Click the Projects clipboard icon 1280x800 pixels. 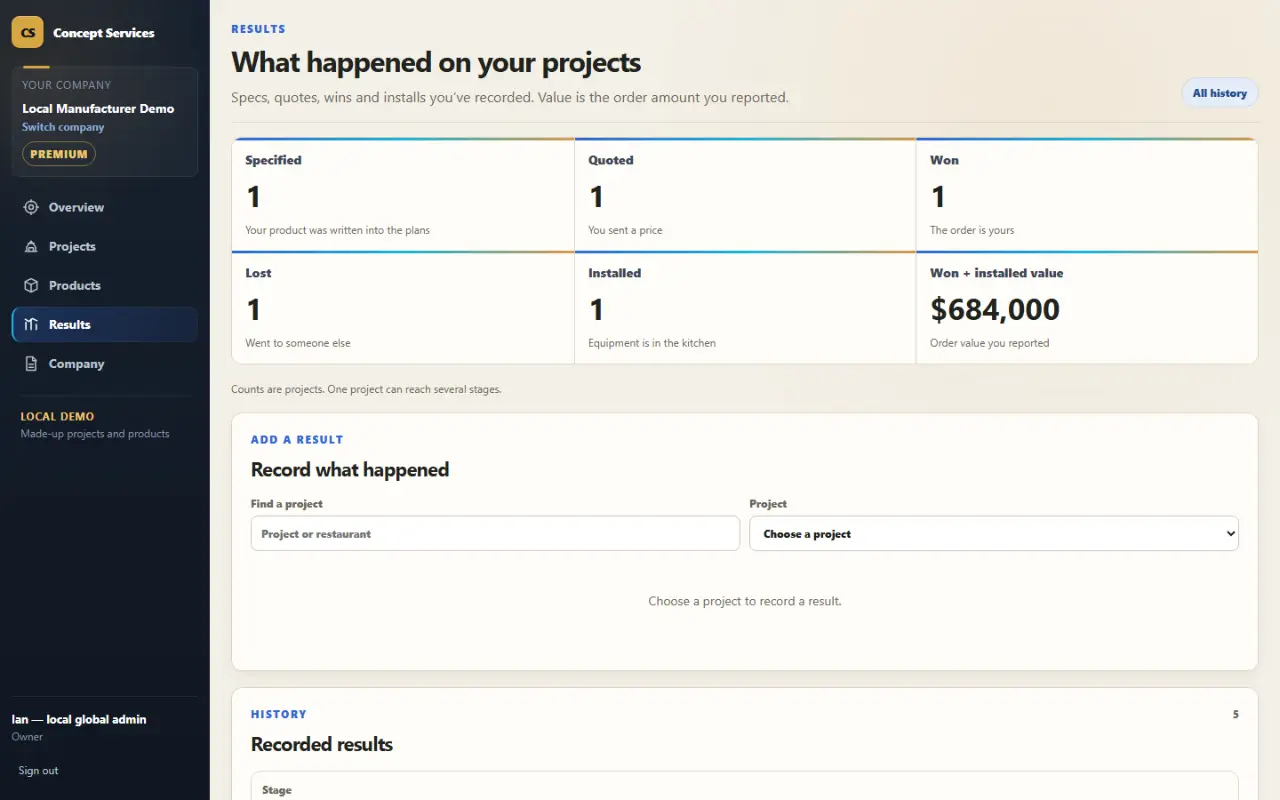click(31, 246)
